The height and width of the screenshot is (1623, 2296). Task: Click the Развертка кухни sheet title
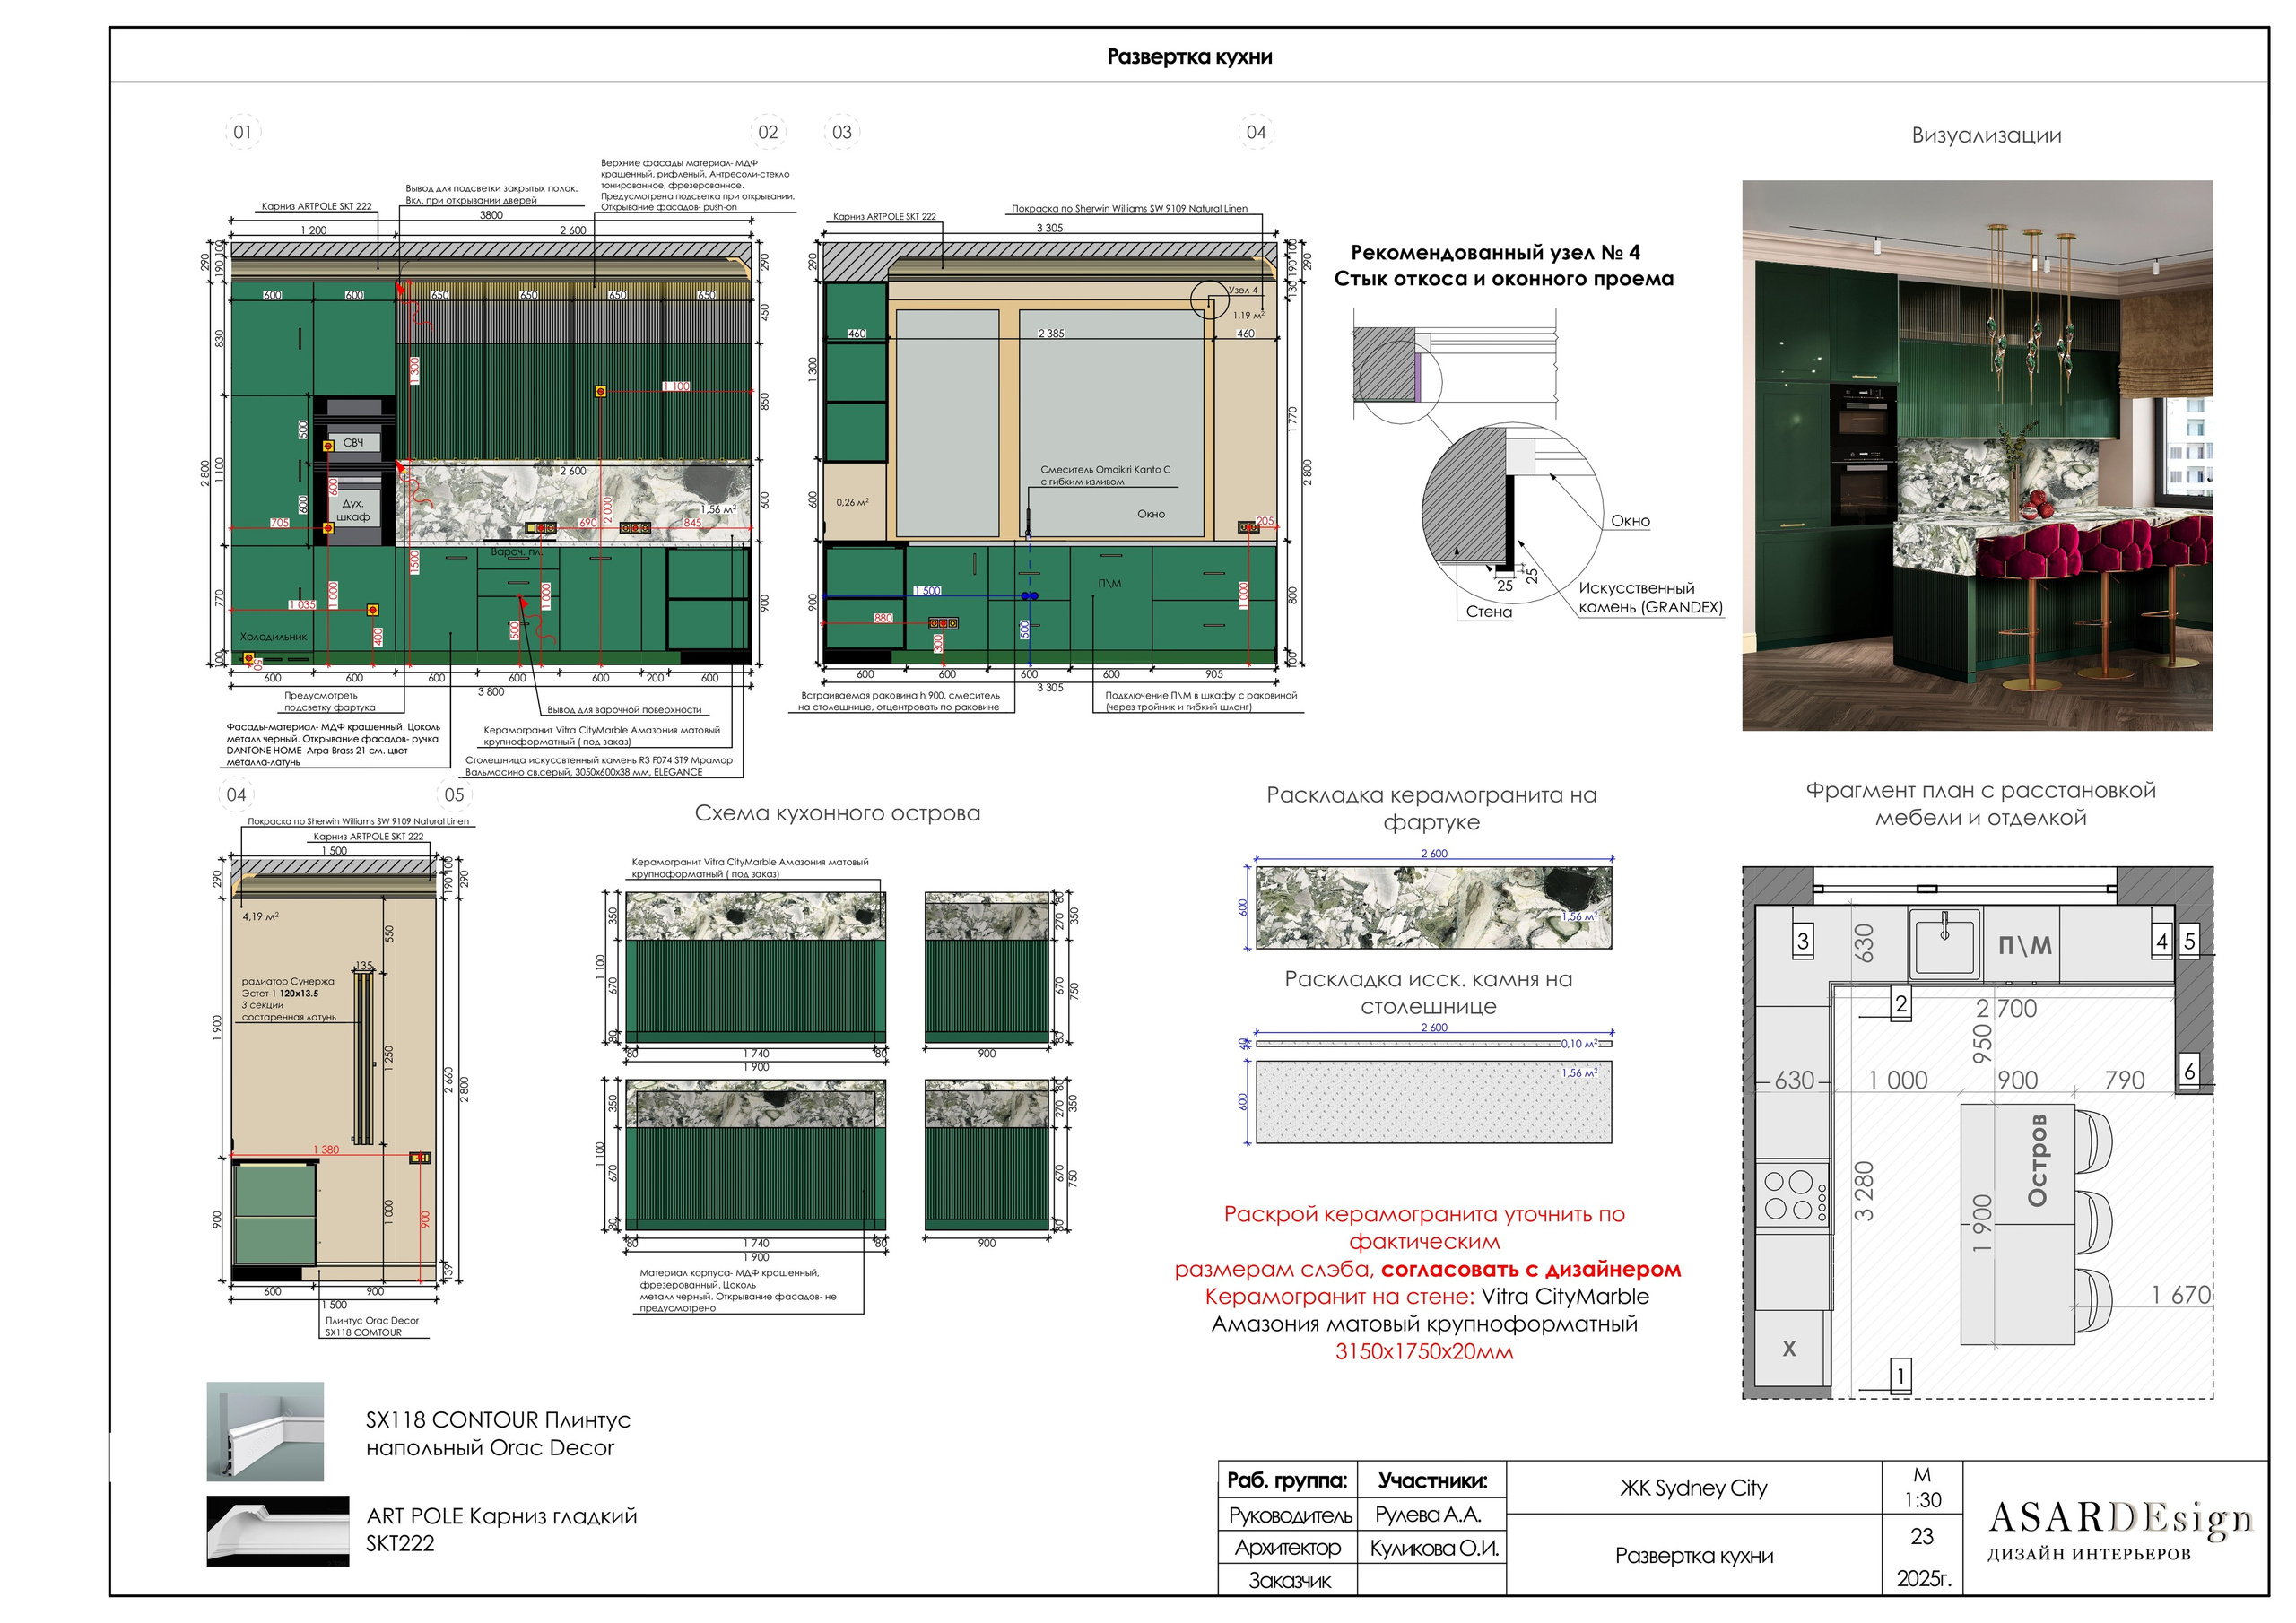[1188, 57]
